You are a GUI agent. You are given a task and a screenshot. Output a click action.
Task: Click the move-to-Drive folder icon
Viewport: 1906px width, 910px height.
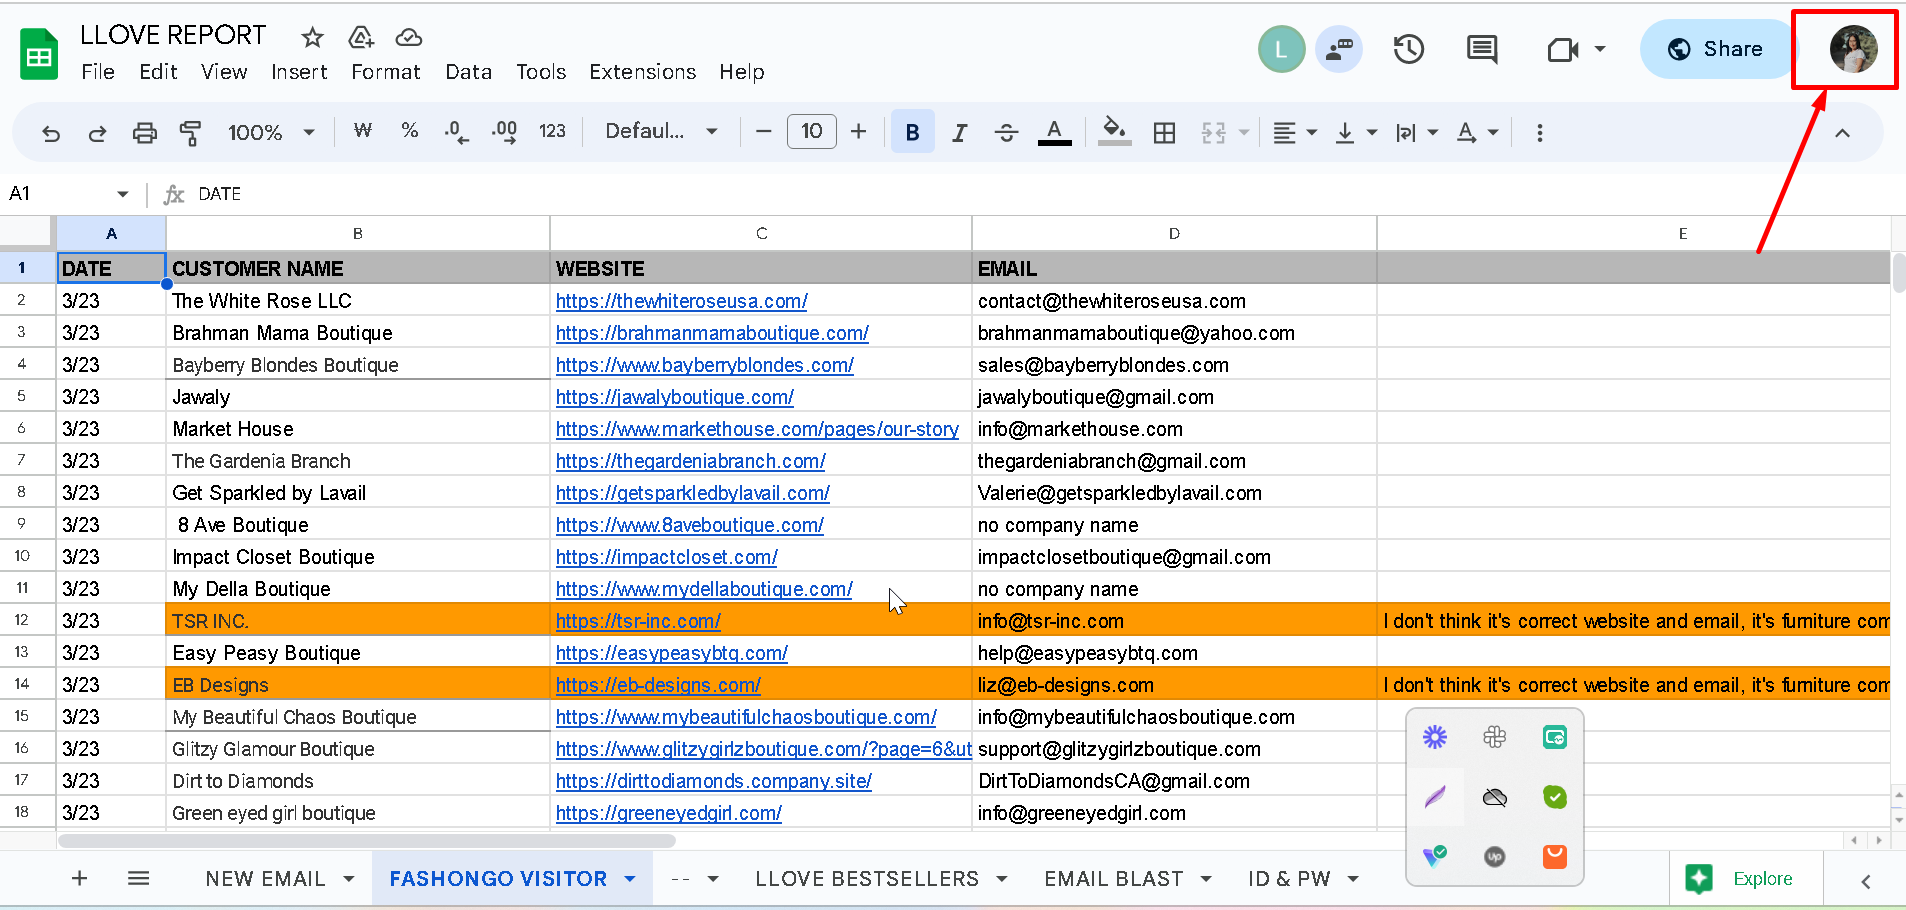[361, 38]
